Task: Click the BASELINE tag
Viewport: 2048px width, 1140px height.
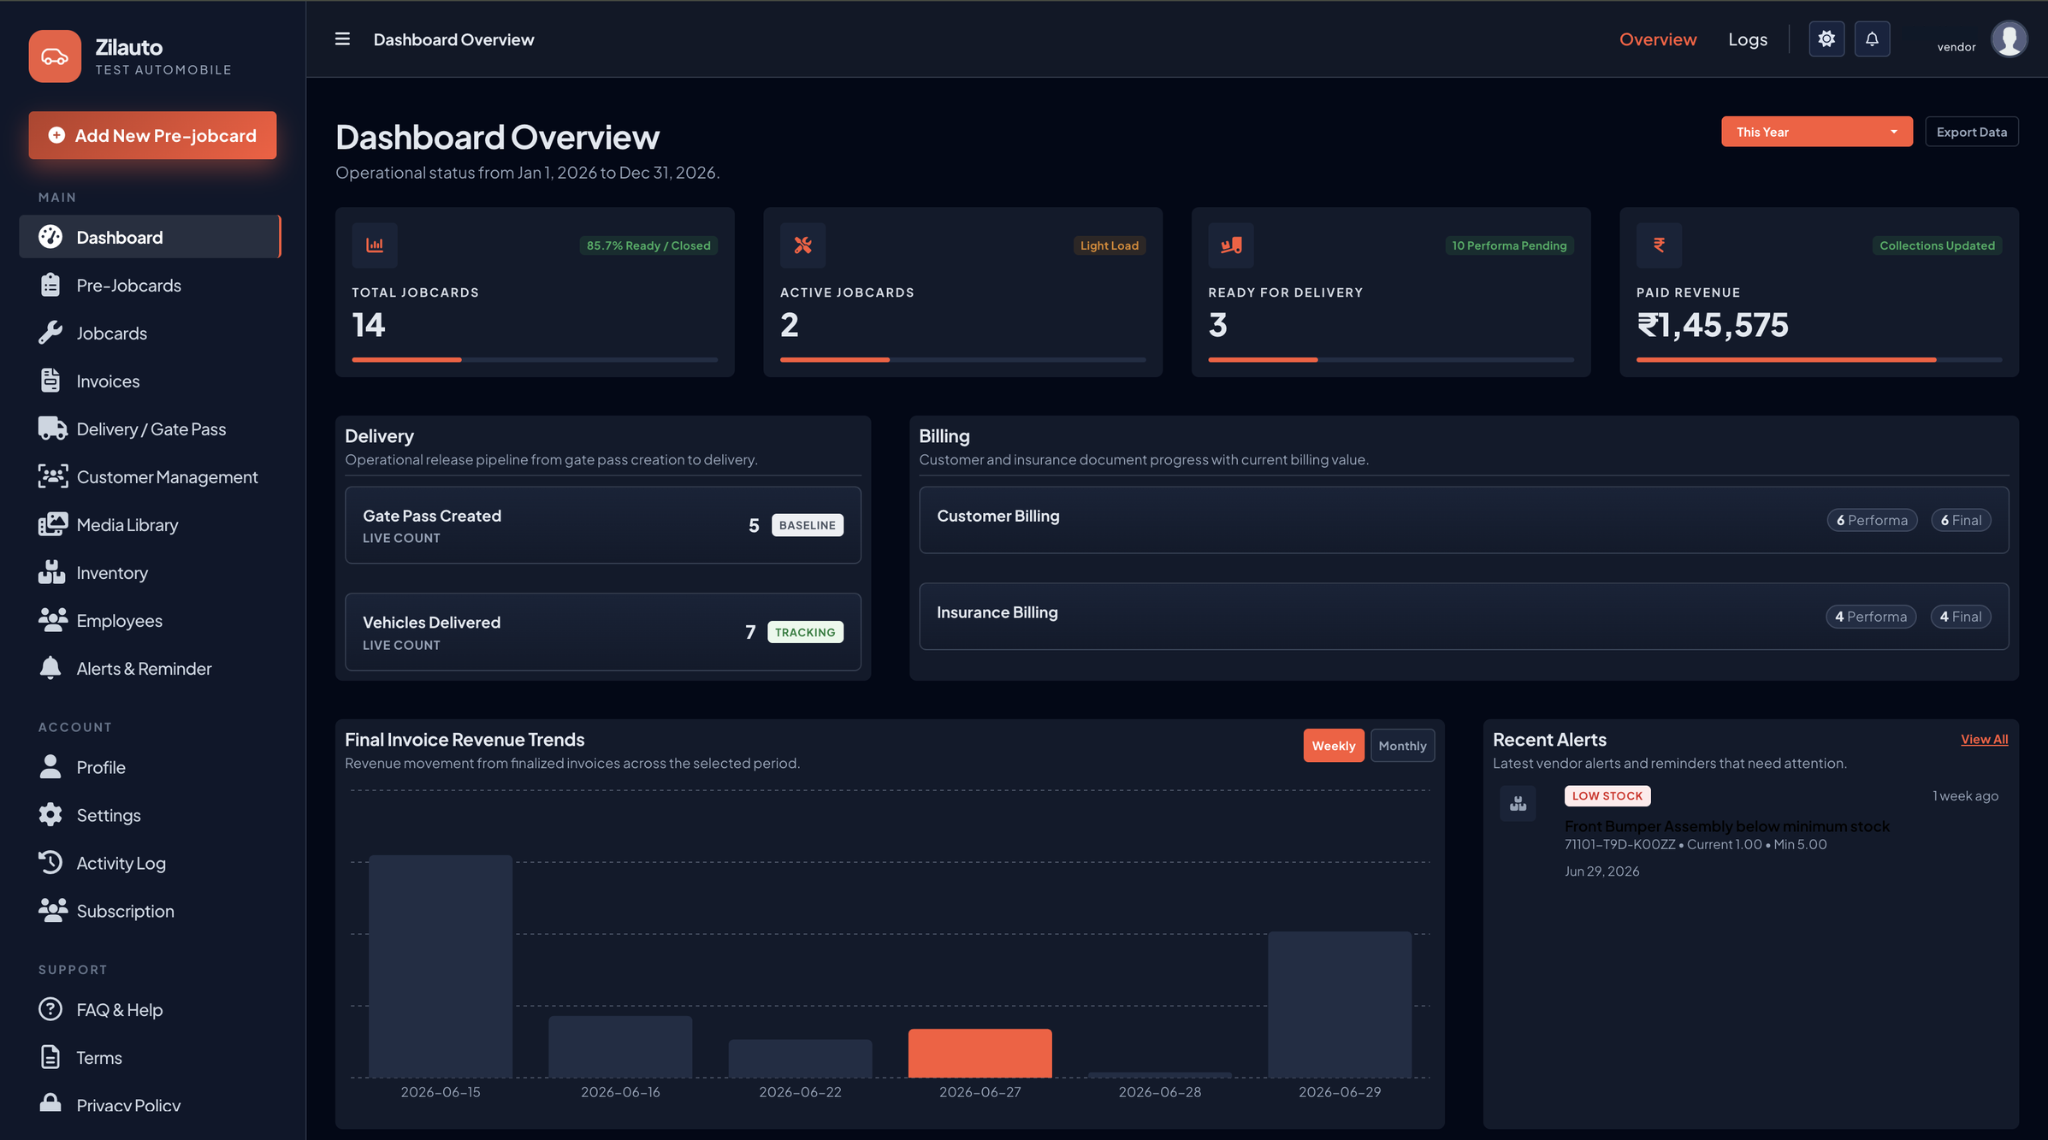Action: click(807, 525)
